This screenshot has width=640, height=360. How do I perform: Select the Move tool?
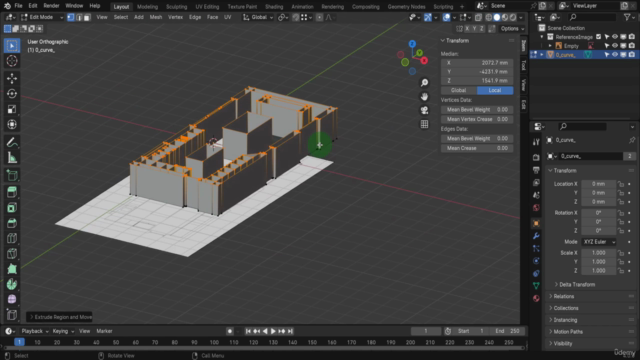click(x=12, y=78)
